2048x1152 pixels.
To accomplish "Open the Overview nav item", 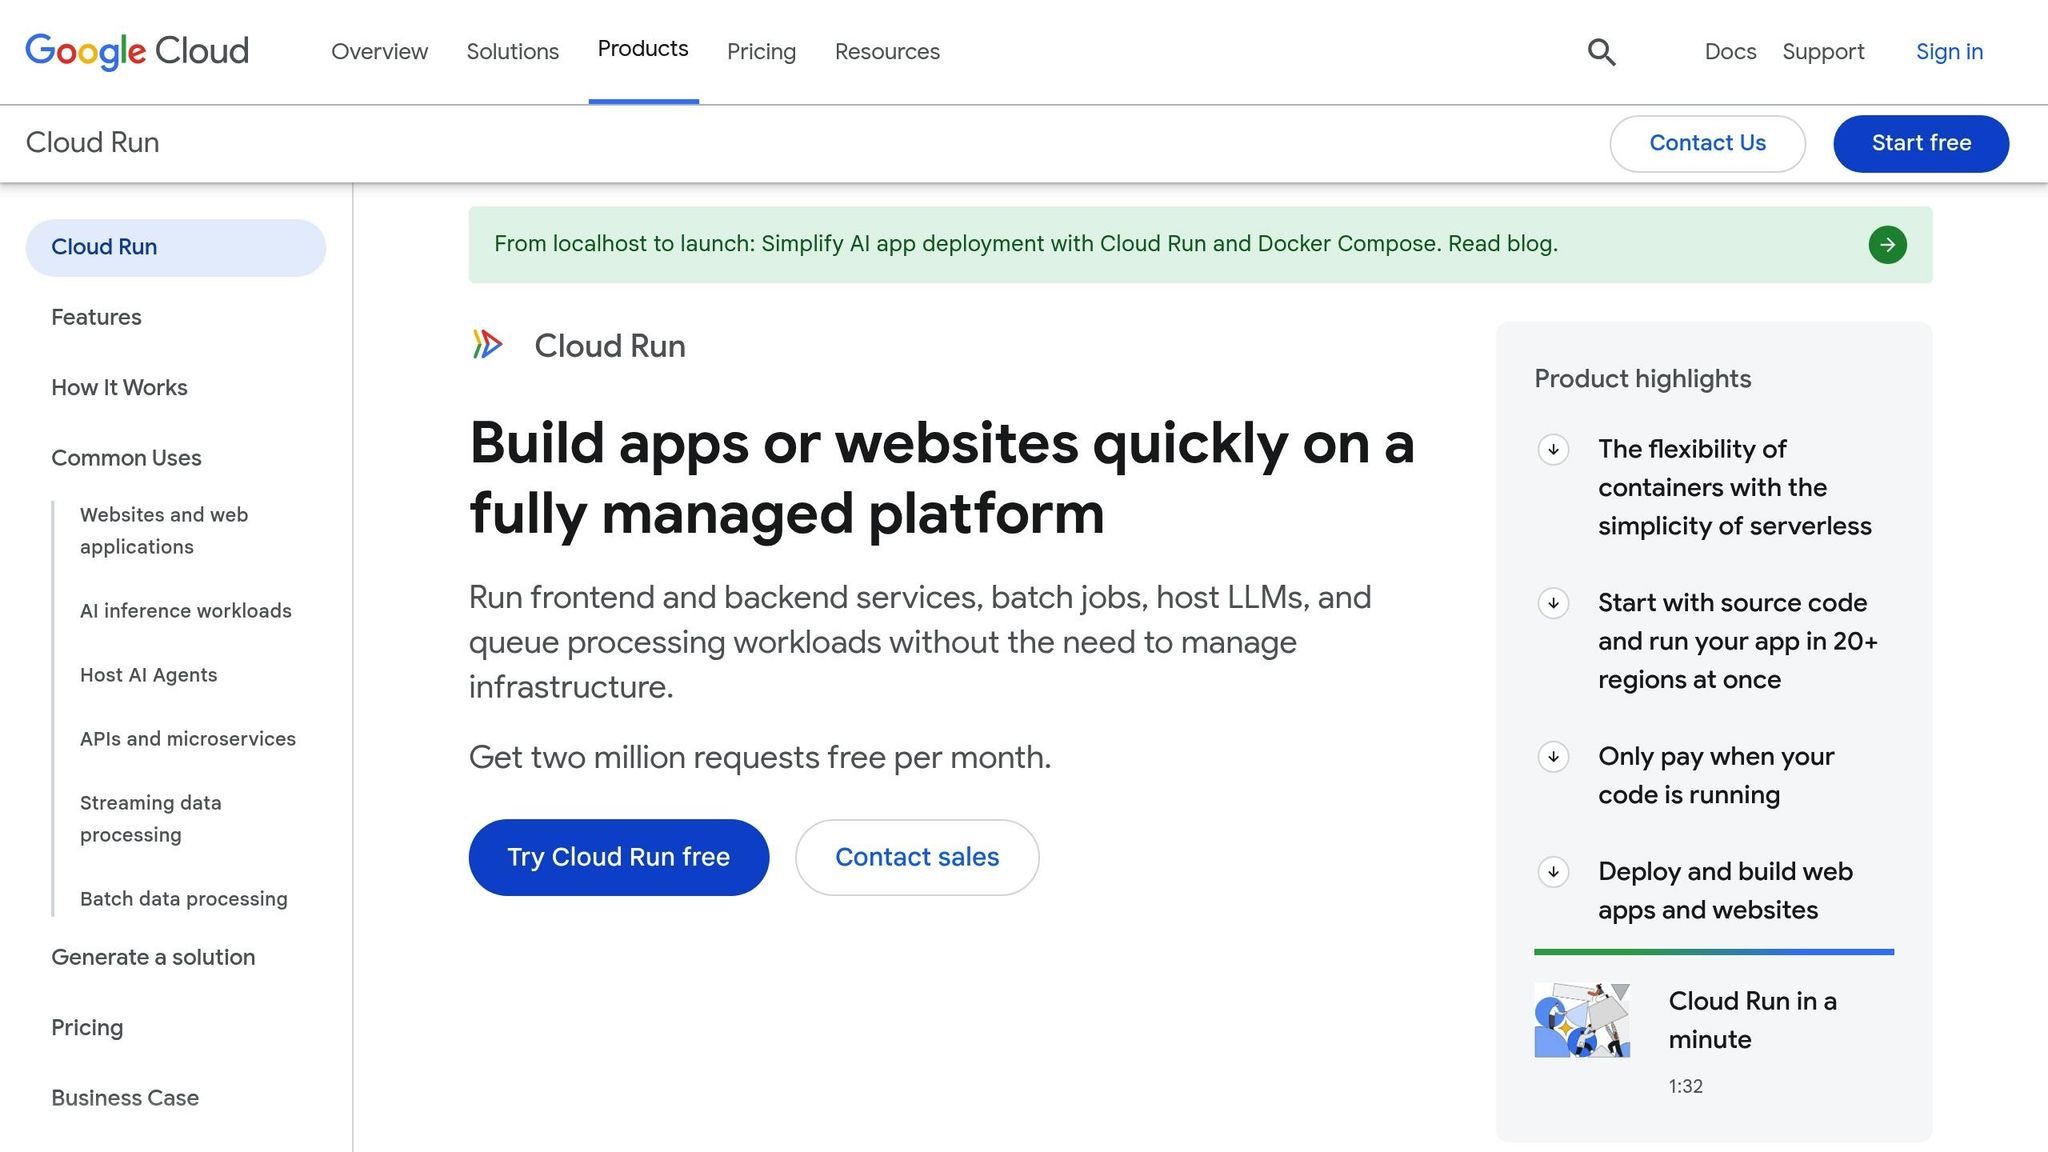I will 379,52.
